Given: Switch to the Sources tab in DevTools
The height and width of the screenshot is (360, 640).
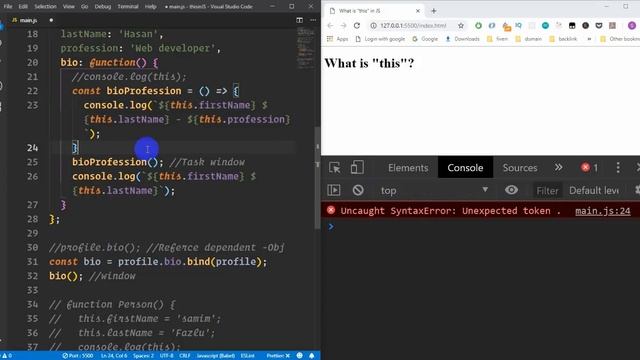Looking at the screenshot, I should [x=520, y=168].
